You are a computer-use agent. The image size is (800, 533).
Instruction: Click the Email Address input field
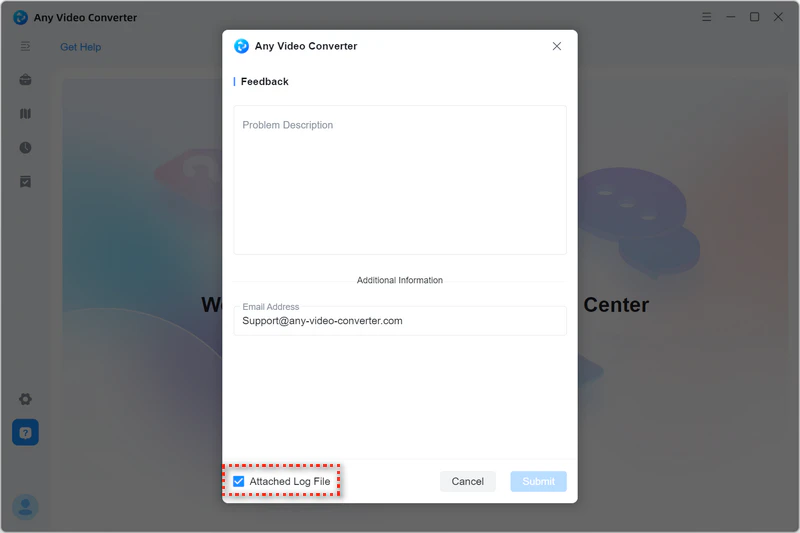400,321
